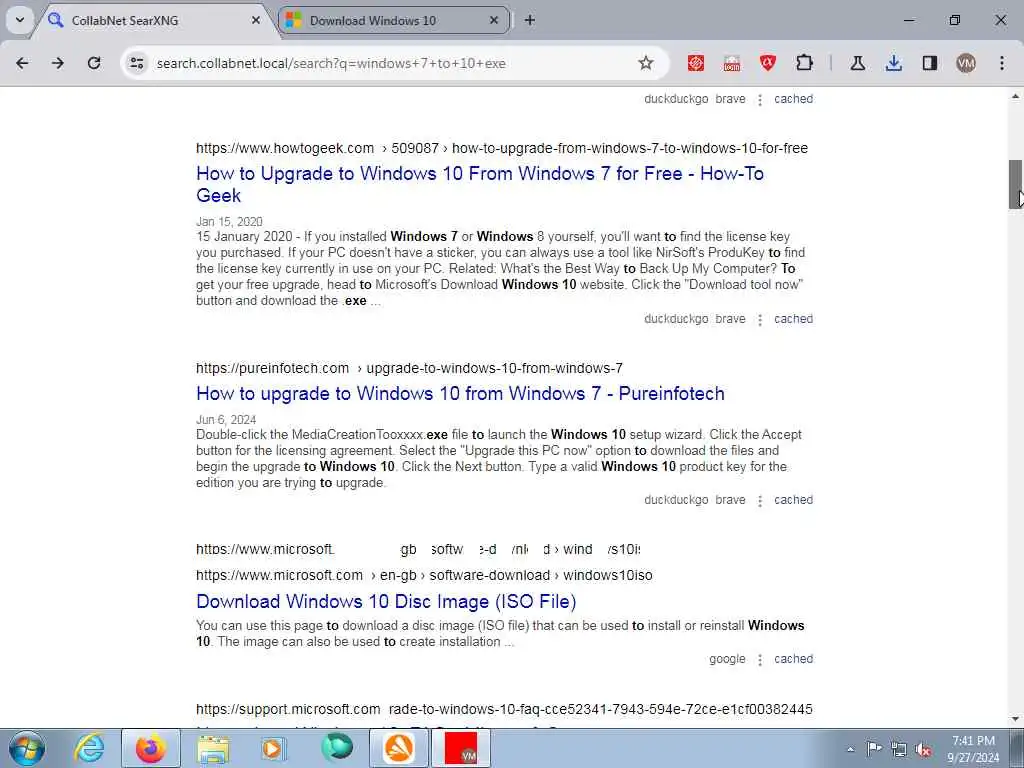The height and width of the screenshot is (768, 1024).
Task: Open the Pureinfotech upgrade result link
Action: point(460,393)
